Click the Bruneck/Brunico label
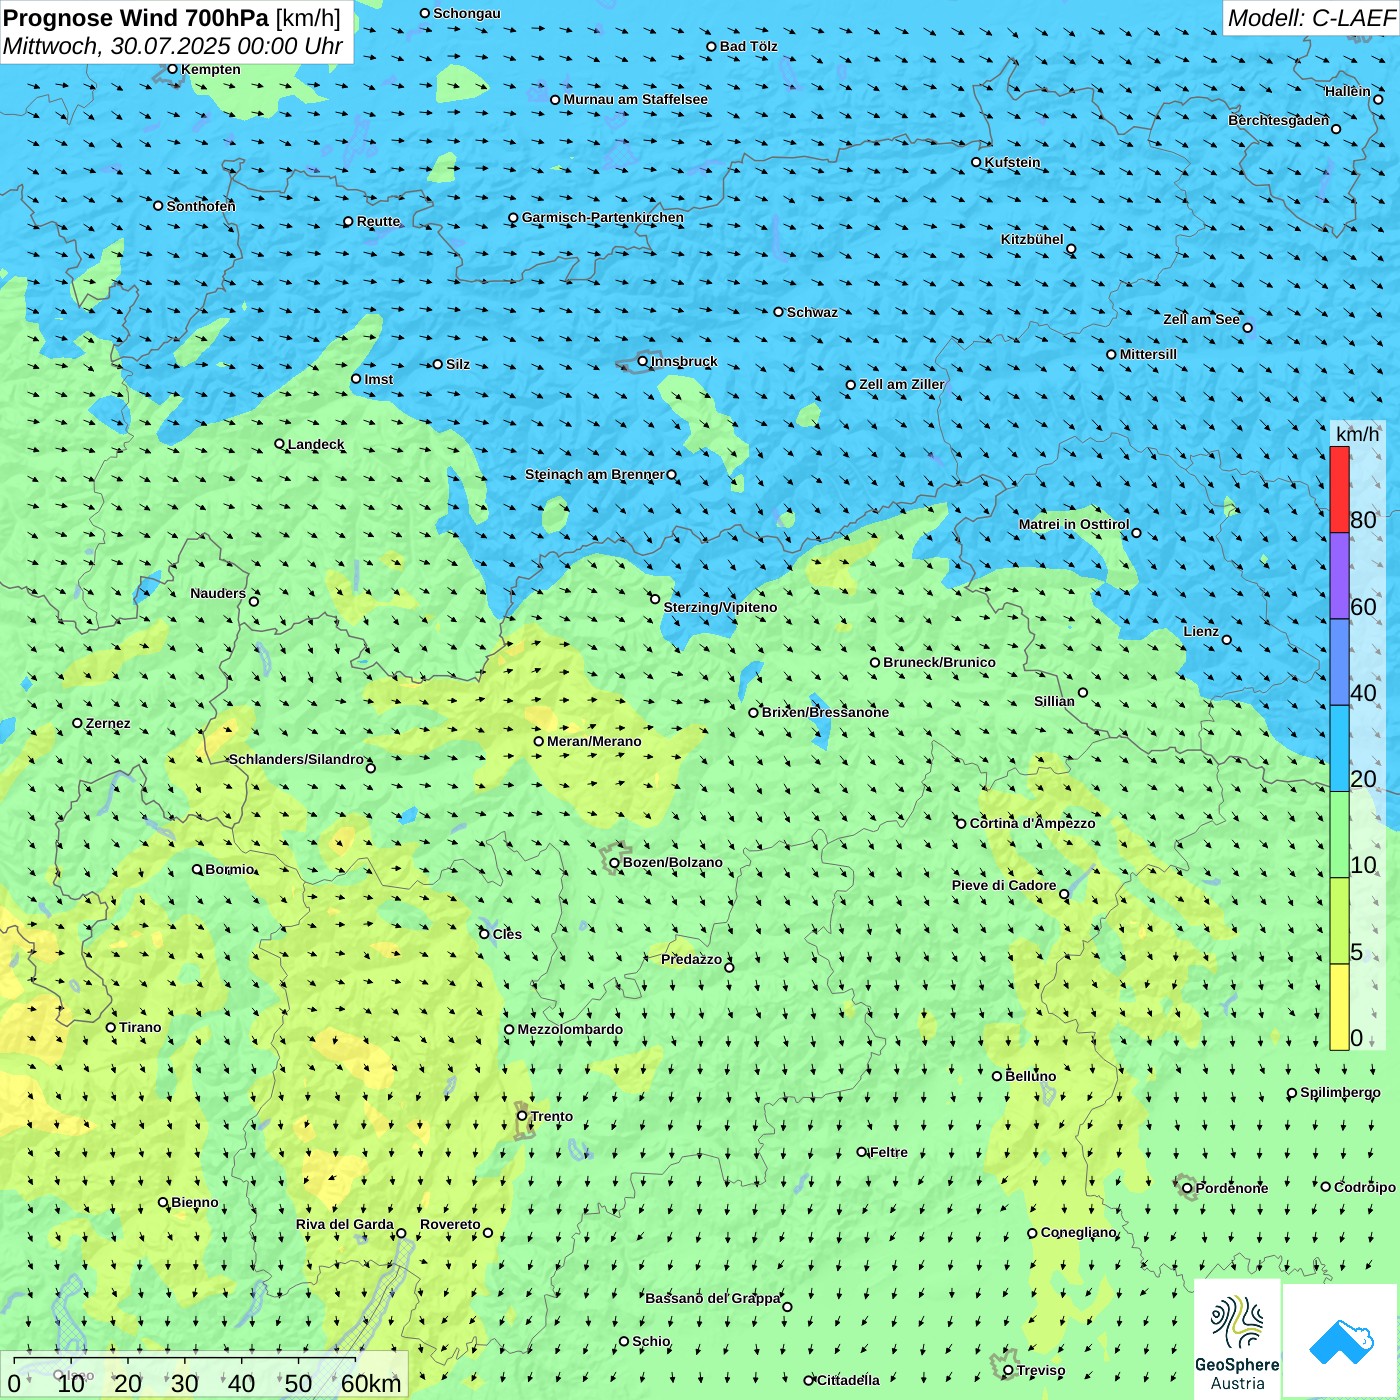Image resolution: width=1400 pixels, height=1400 pixels. [939, 662]
